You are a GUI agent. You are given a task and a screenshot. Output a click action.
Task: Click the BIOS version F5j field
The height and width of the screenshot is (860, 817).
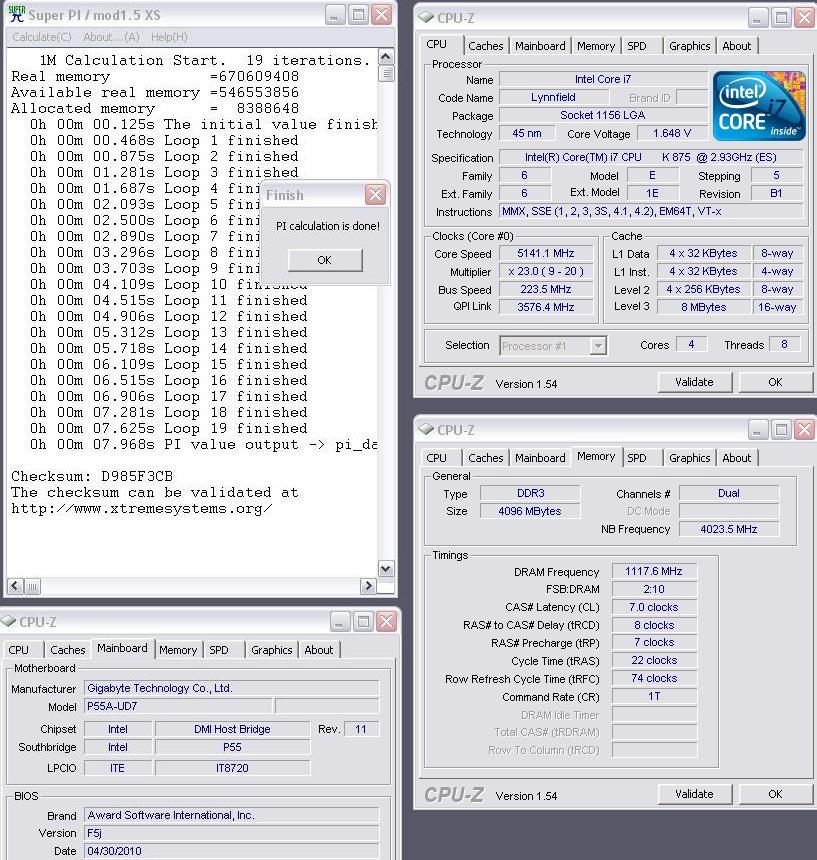[x=231, y=834]
